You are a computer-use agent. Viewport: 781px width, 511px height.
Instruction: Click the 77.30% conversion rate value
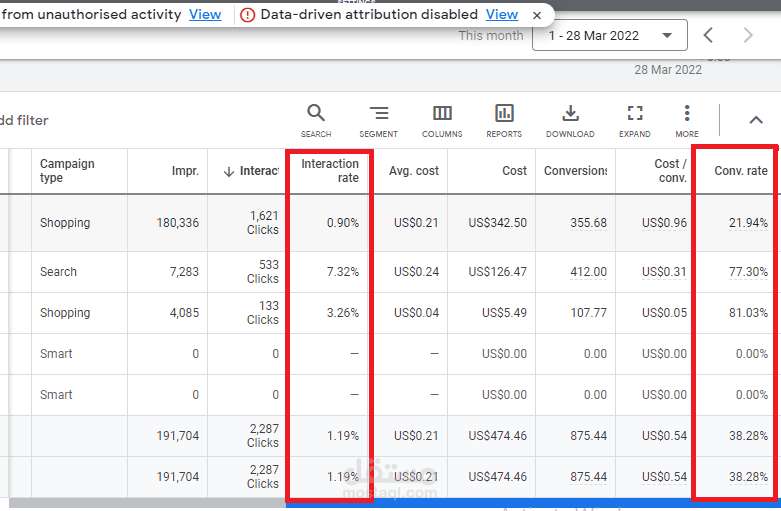(748, 272)
